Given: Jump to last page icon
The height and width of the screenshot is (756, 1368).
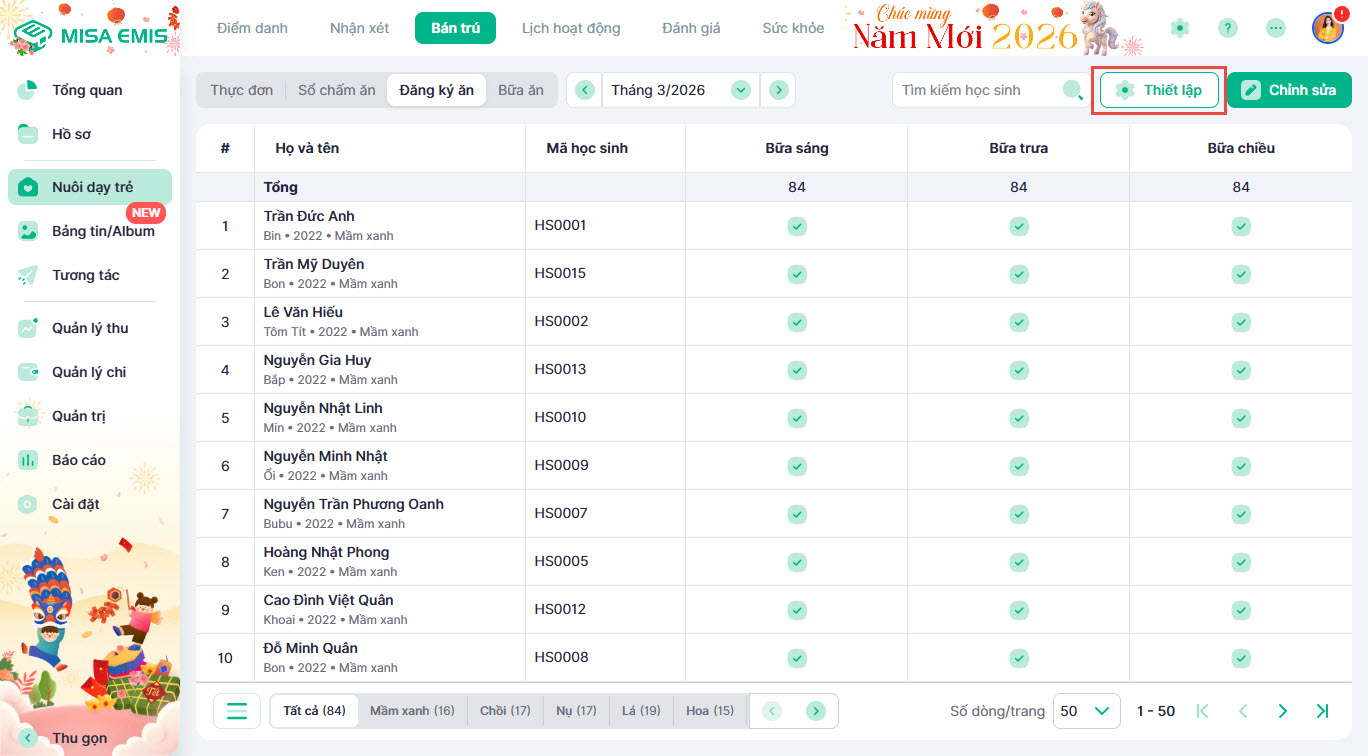Looking at the screenshot, I should click(1322, 711).
